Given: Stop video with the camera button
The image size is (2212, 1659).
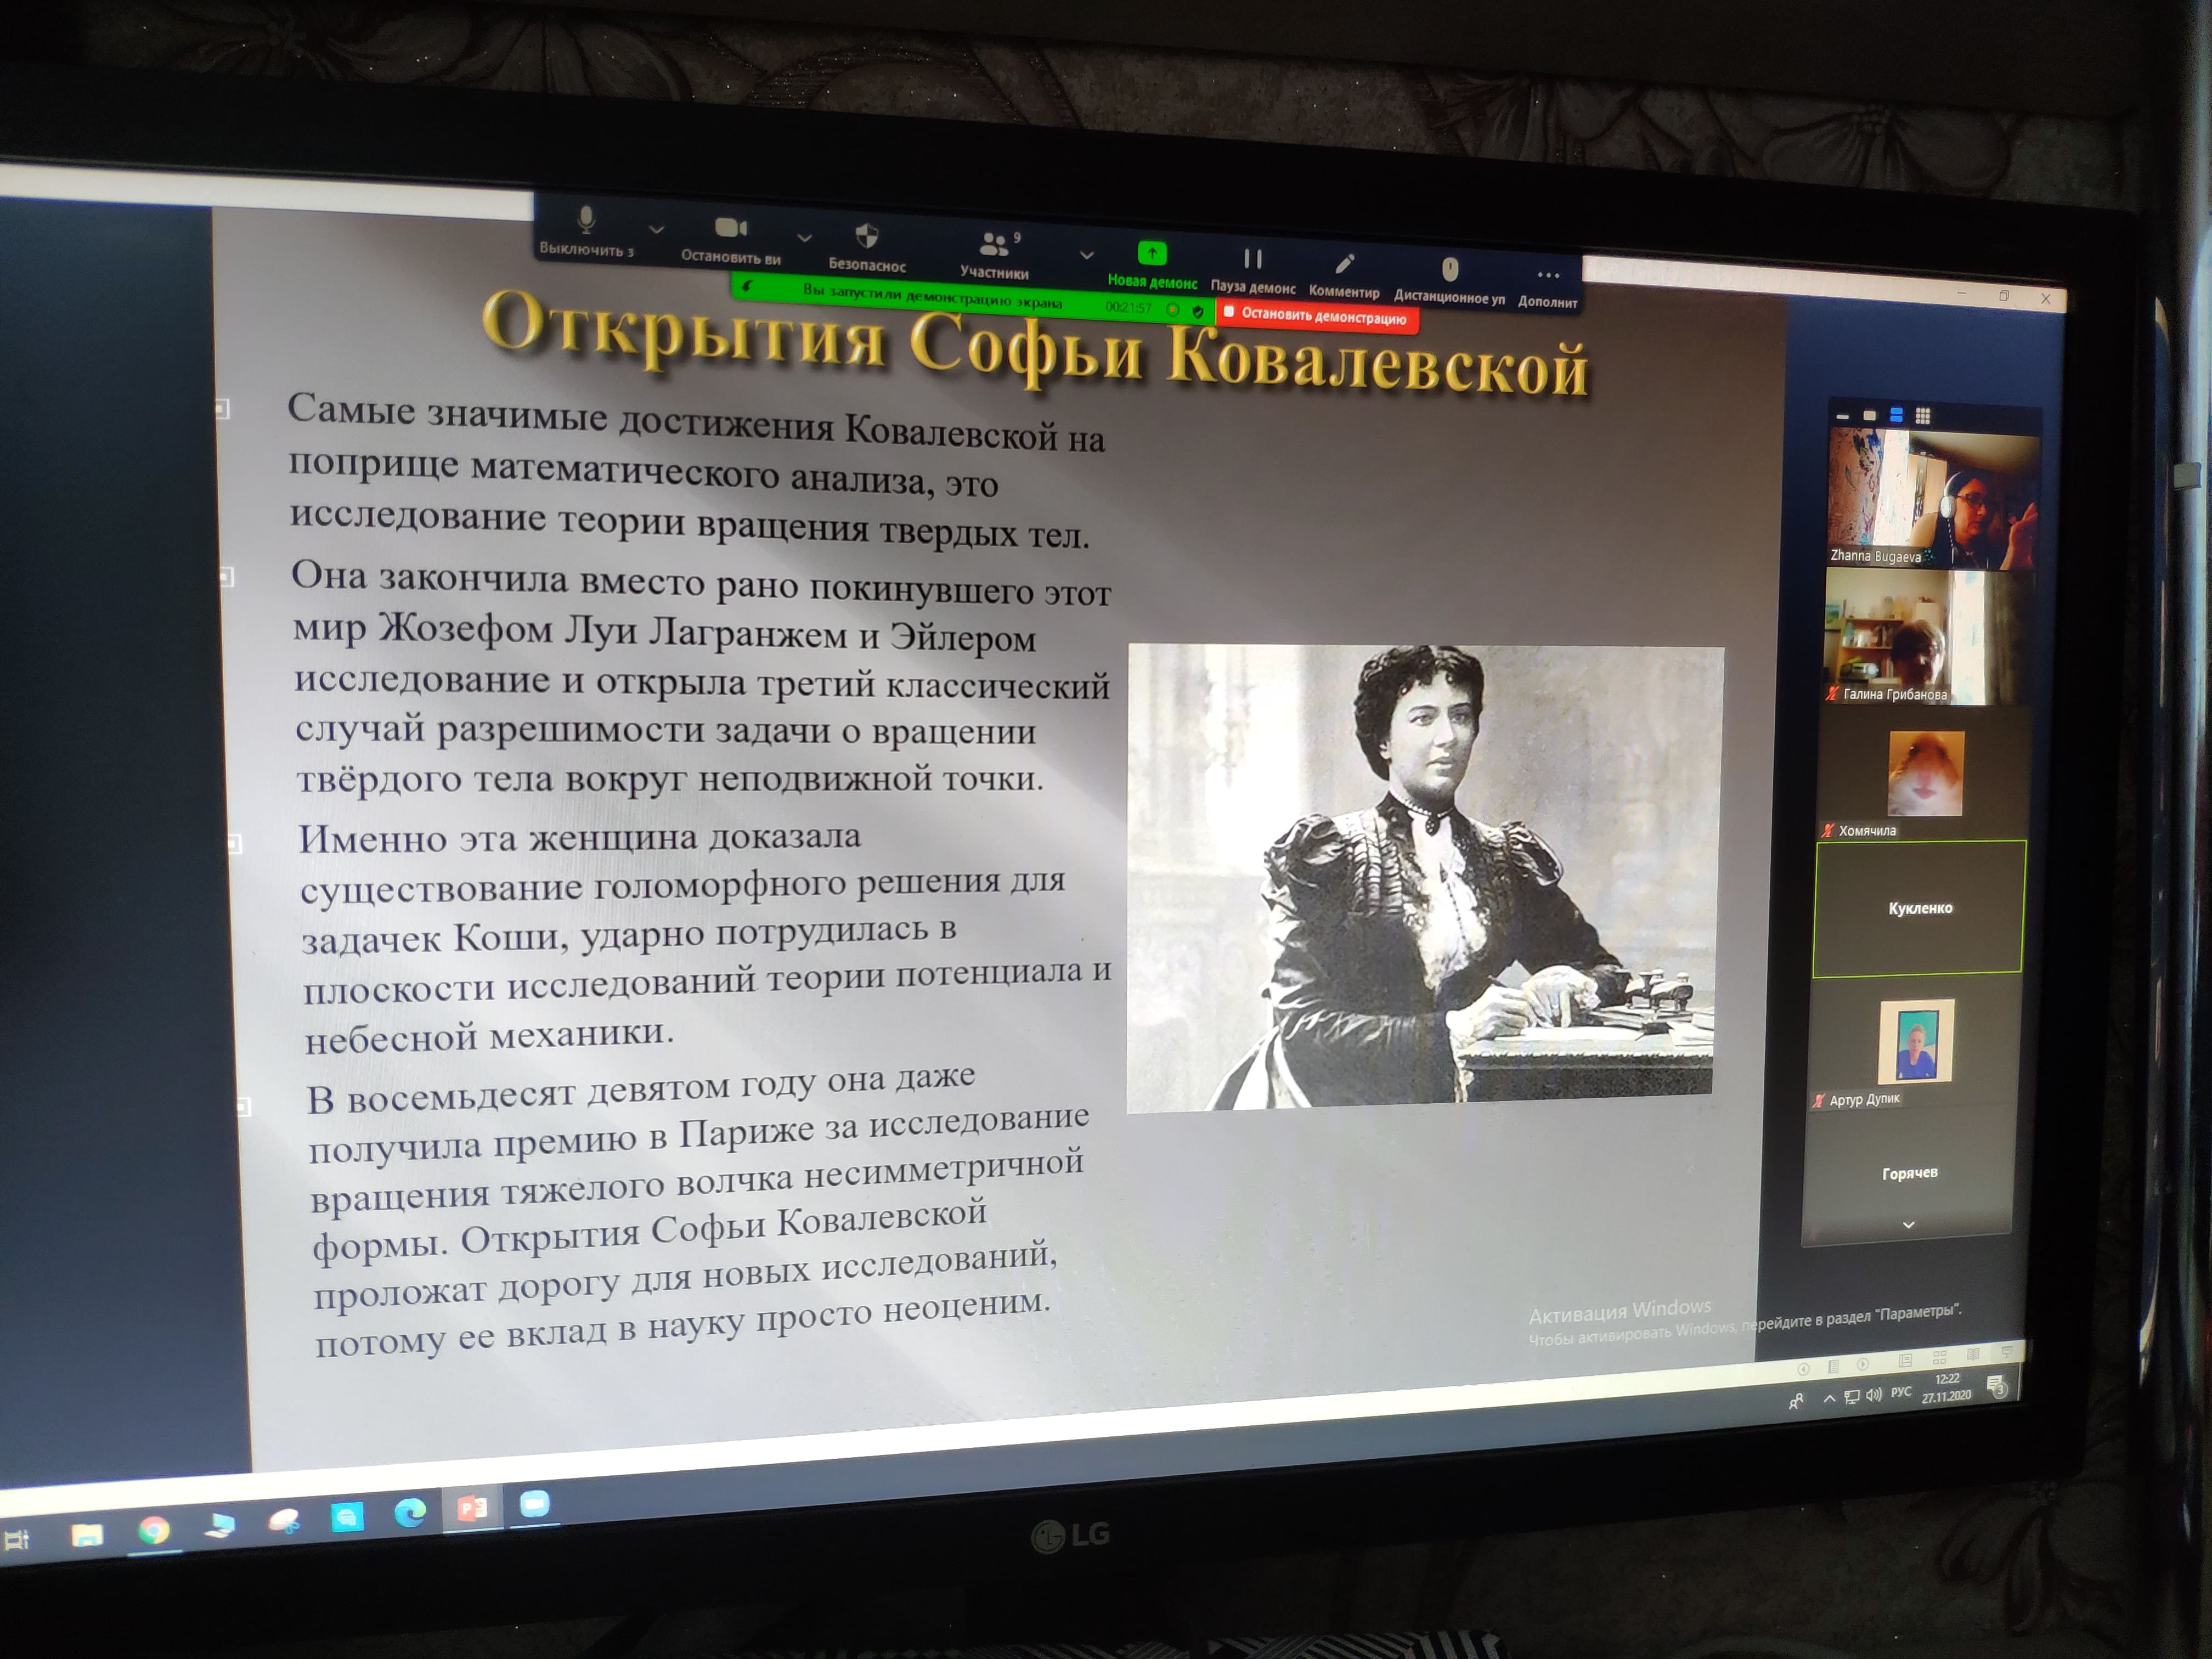Looking at the screenshot, I should click(731, 240).
